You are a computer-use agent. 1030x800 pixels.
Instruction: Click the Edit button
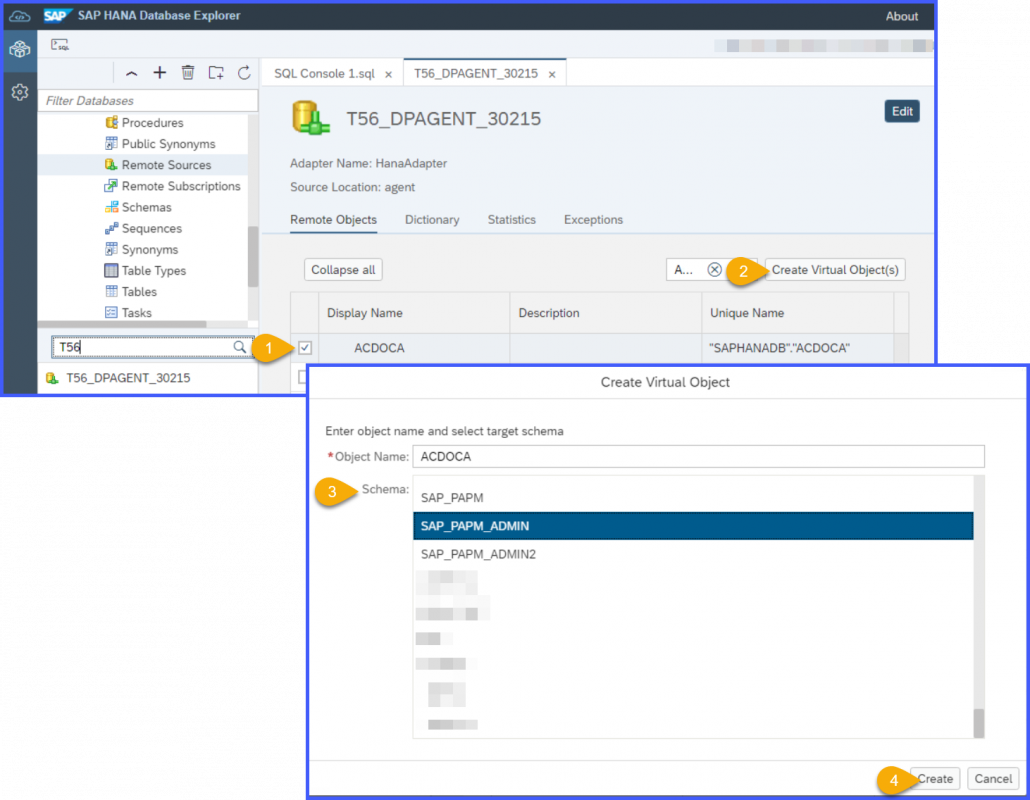[901, 112]
